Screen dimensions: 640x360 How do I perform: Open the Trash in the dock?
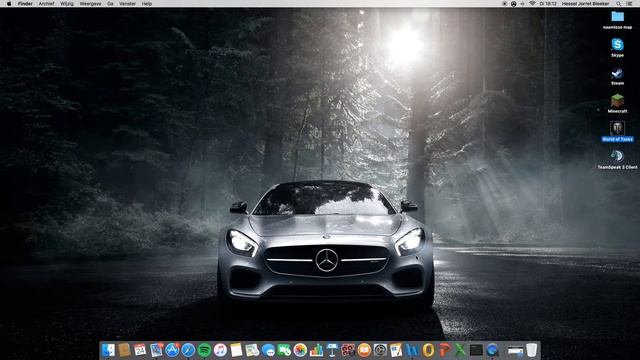coord(531,350)
